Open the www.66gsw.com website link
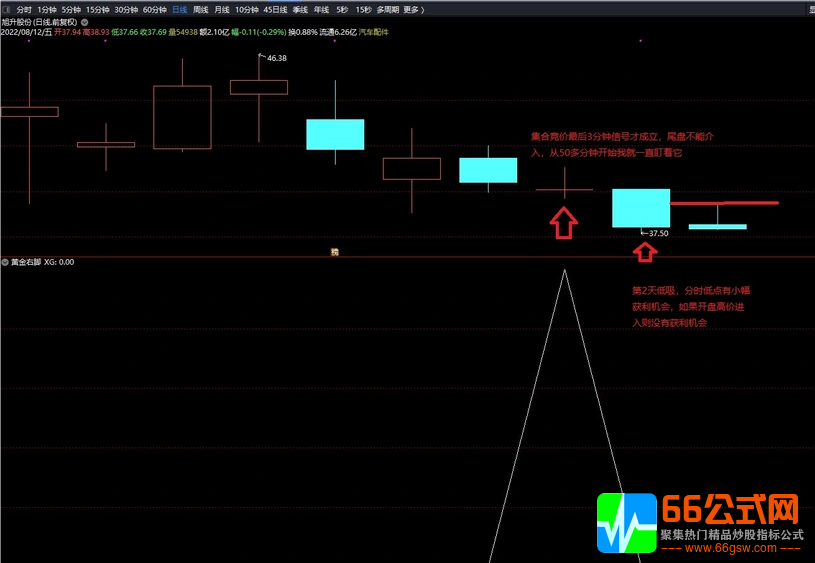815x563 pixels. click(x=731, y=548)
